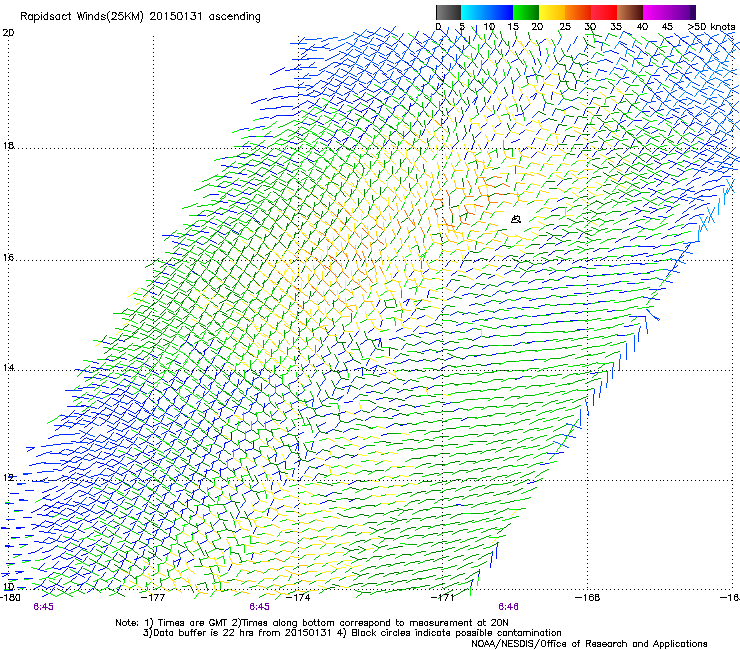Click the legend value '35' under color bar
The image size is (740, 650).
tap(616, 27)
